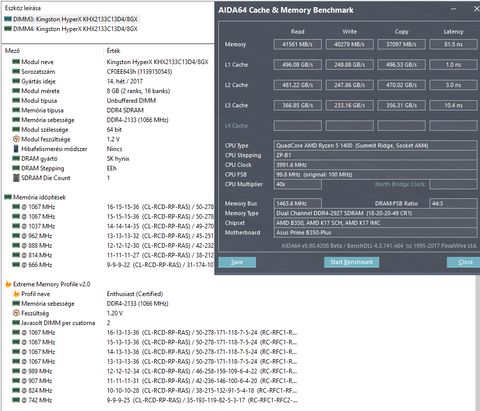The height and width of the screenshot is (411, 480).
Task: Select Memory Write value 40279 MB/s
Action: point(350,44)
